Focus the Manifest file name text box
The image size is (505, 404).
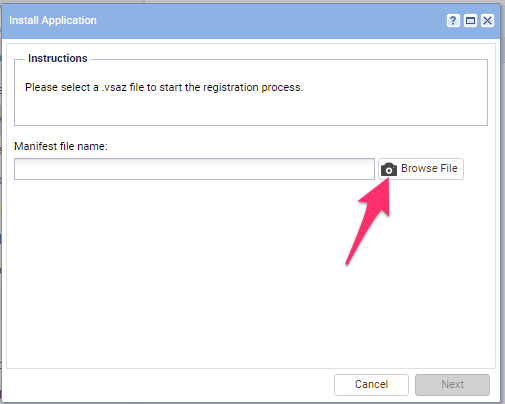[x=194, y=169]
